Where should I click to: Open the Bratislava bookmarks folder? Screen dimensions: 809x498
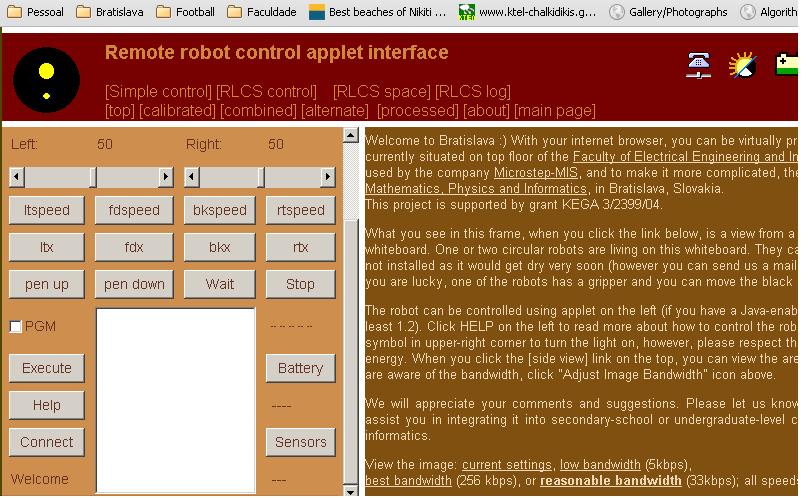(108, 12)
